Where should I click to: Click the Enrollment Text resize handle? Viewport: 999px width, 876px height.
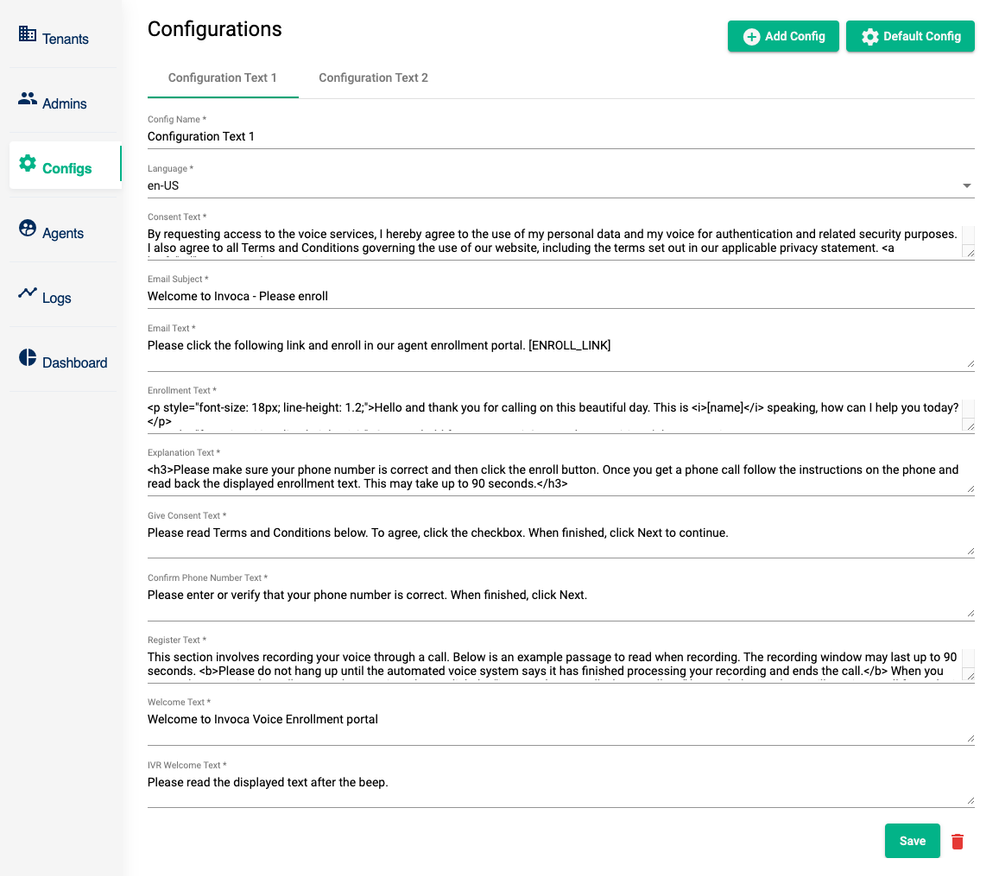pos(970,426)
